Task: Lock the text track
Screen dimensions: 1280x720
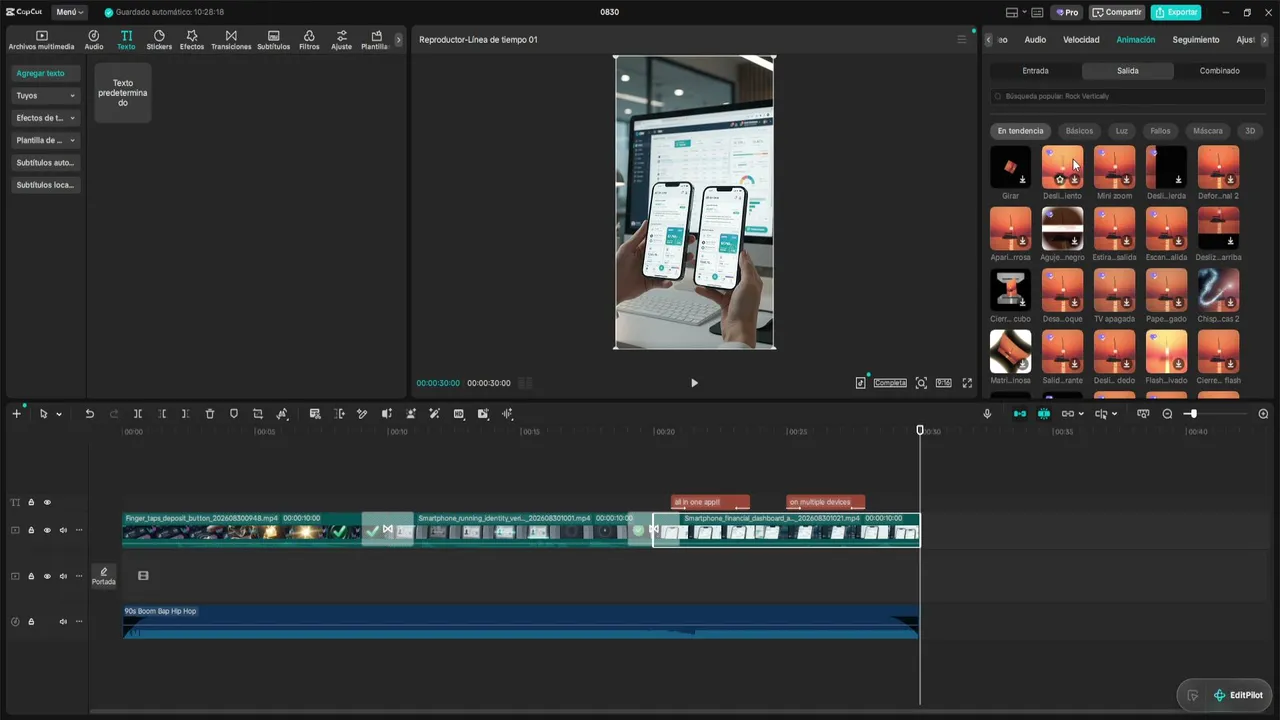Action: click(x=31, y=502)
